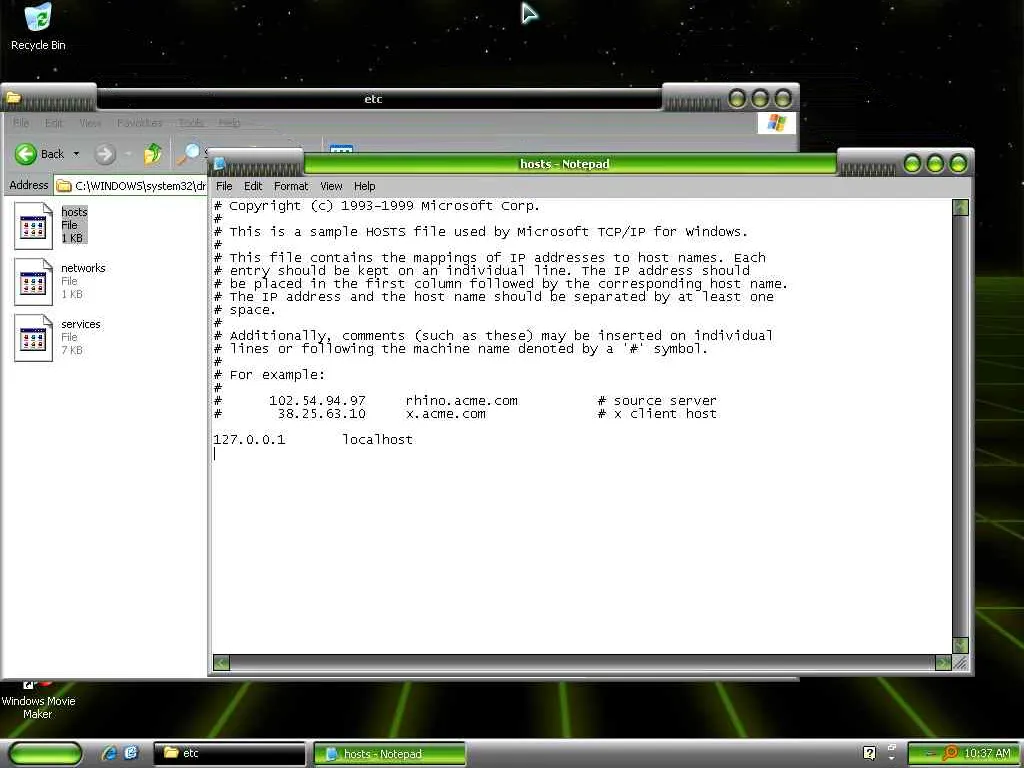Open Windows Movie Maker desktop shortcut
The height and width of the screenshot is (768, 1024).
tap(38, 700)
